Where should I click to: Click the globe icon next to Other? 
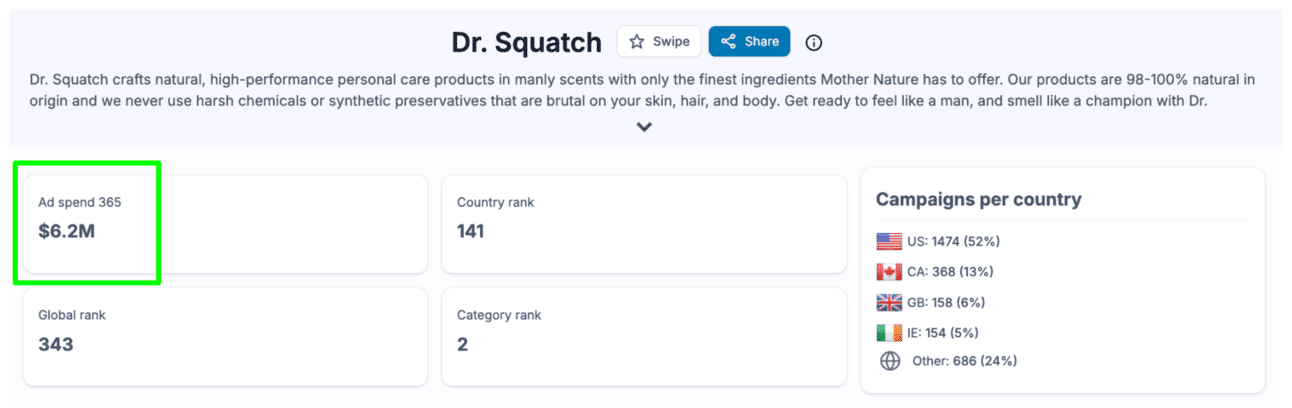point(890,361)
